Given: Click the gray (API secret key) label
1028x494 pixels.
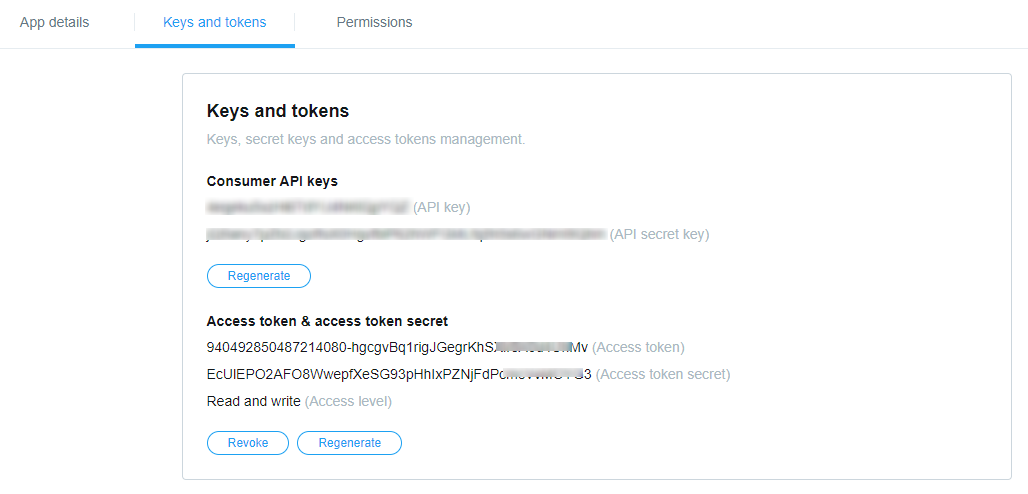Looking at the screenshot, I should tap(660, 234).
